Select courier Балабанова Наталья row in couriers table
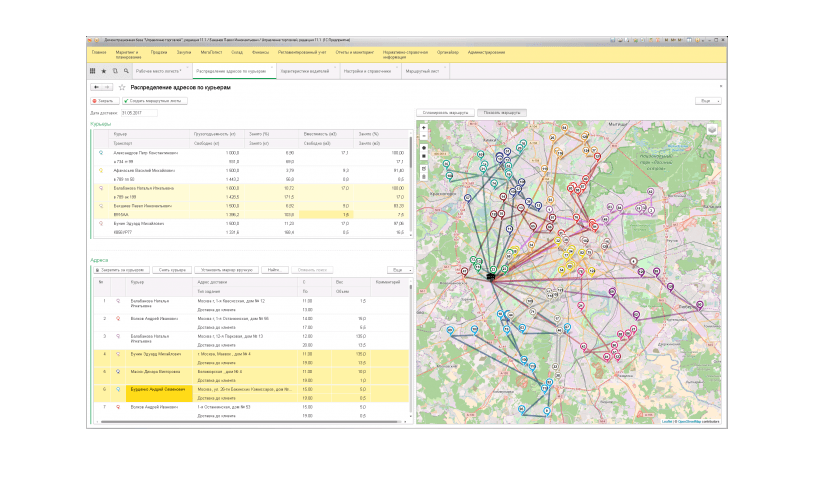Screen dimensions: 814x496 tap(251, 193)
